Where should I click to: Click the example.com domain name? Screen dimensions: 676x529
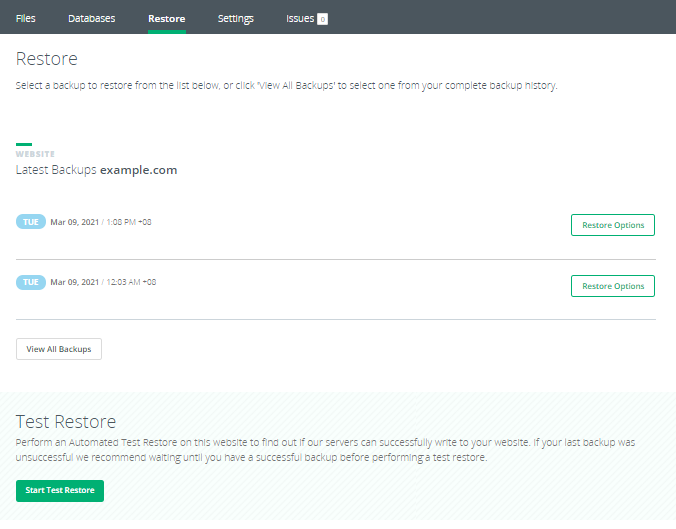138,170
